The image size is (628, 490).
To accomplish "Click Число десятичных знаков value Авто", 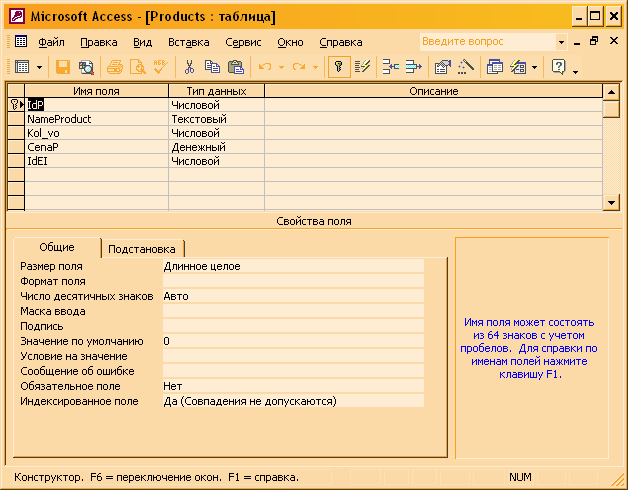I will click(293, 296).
